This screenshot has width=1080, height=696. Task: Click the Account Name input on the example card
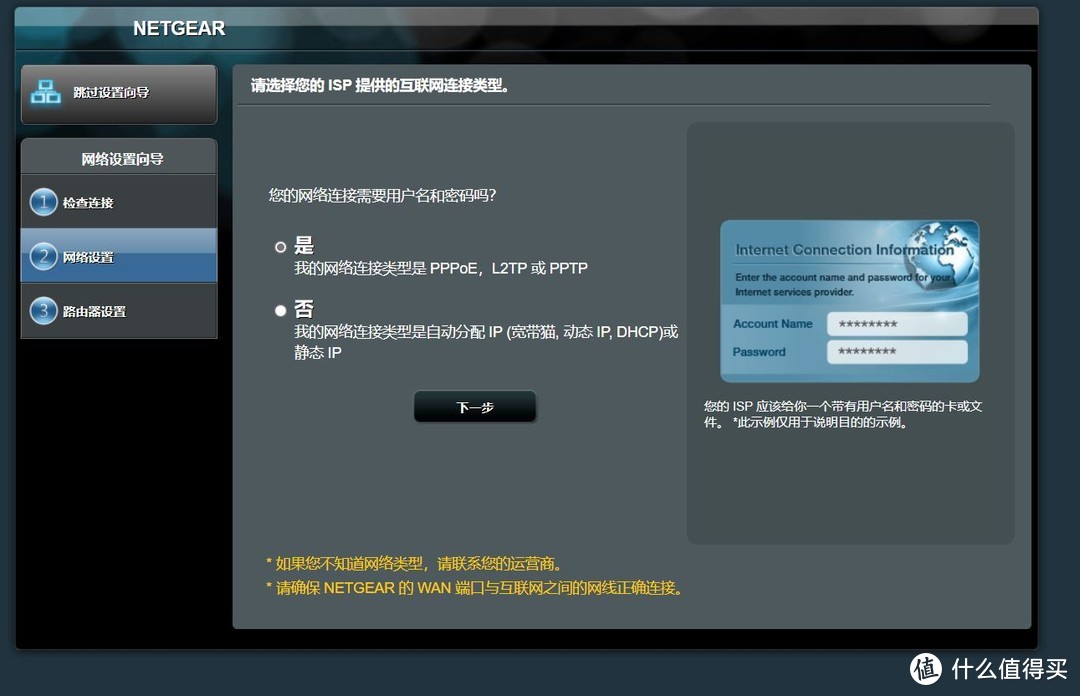pos(897,323)
